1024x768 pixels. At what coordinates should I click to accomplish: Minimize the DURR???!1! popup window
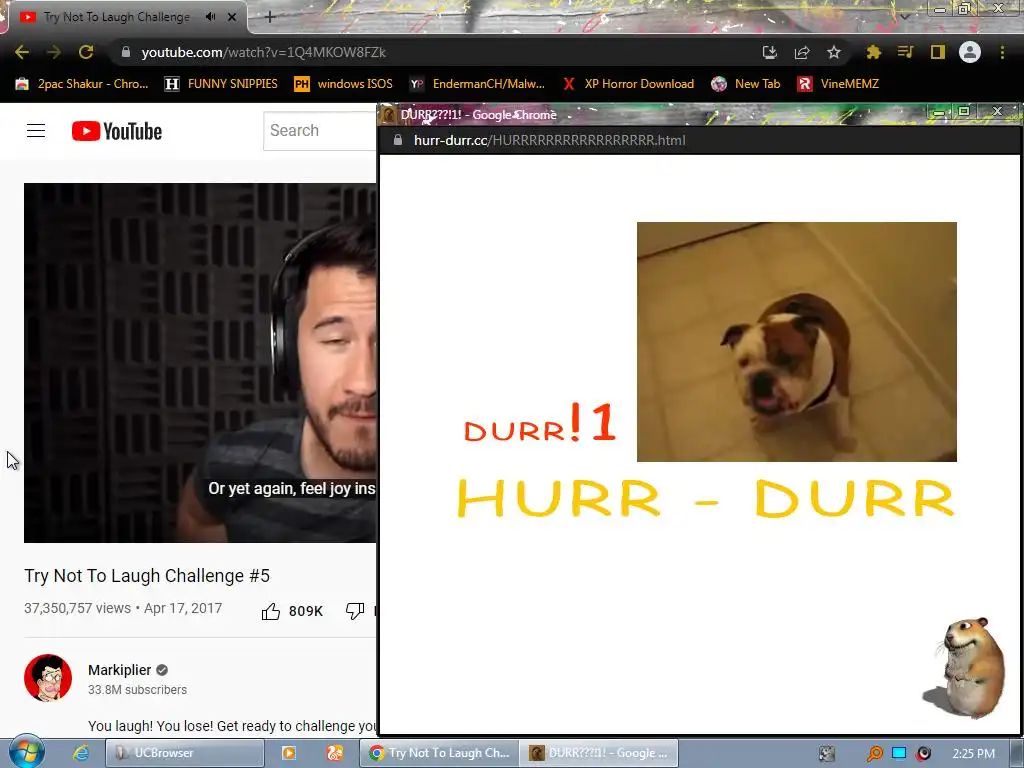pos(940,112)
